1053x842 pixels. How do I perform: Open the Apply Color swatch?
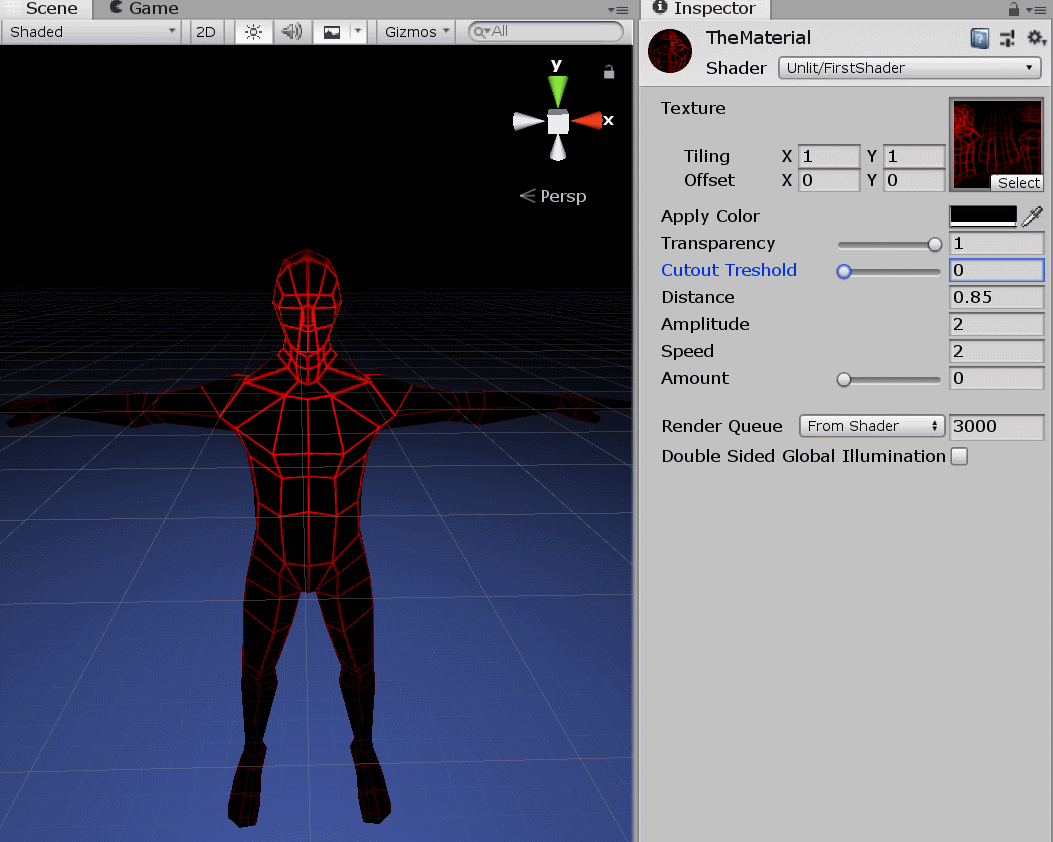tap(983, 216)
